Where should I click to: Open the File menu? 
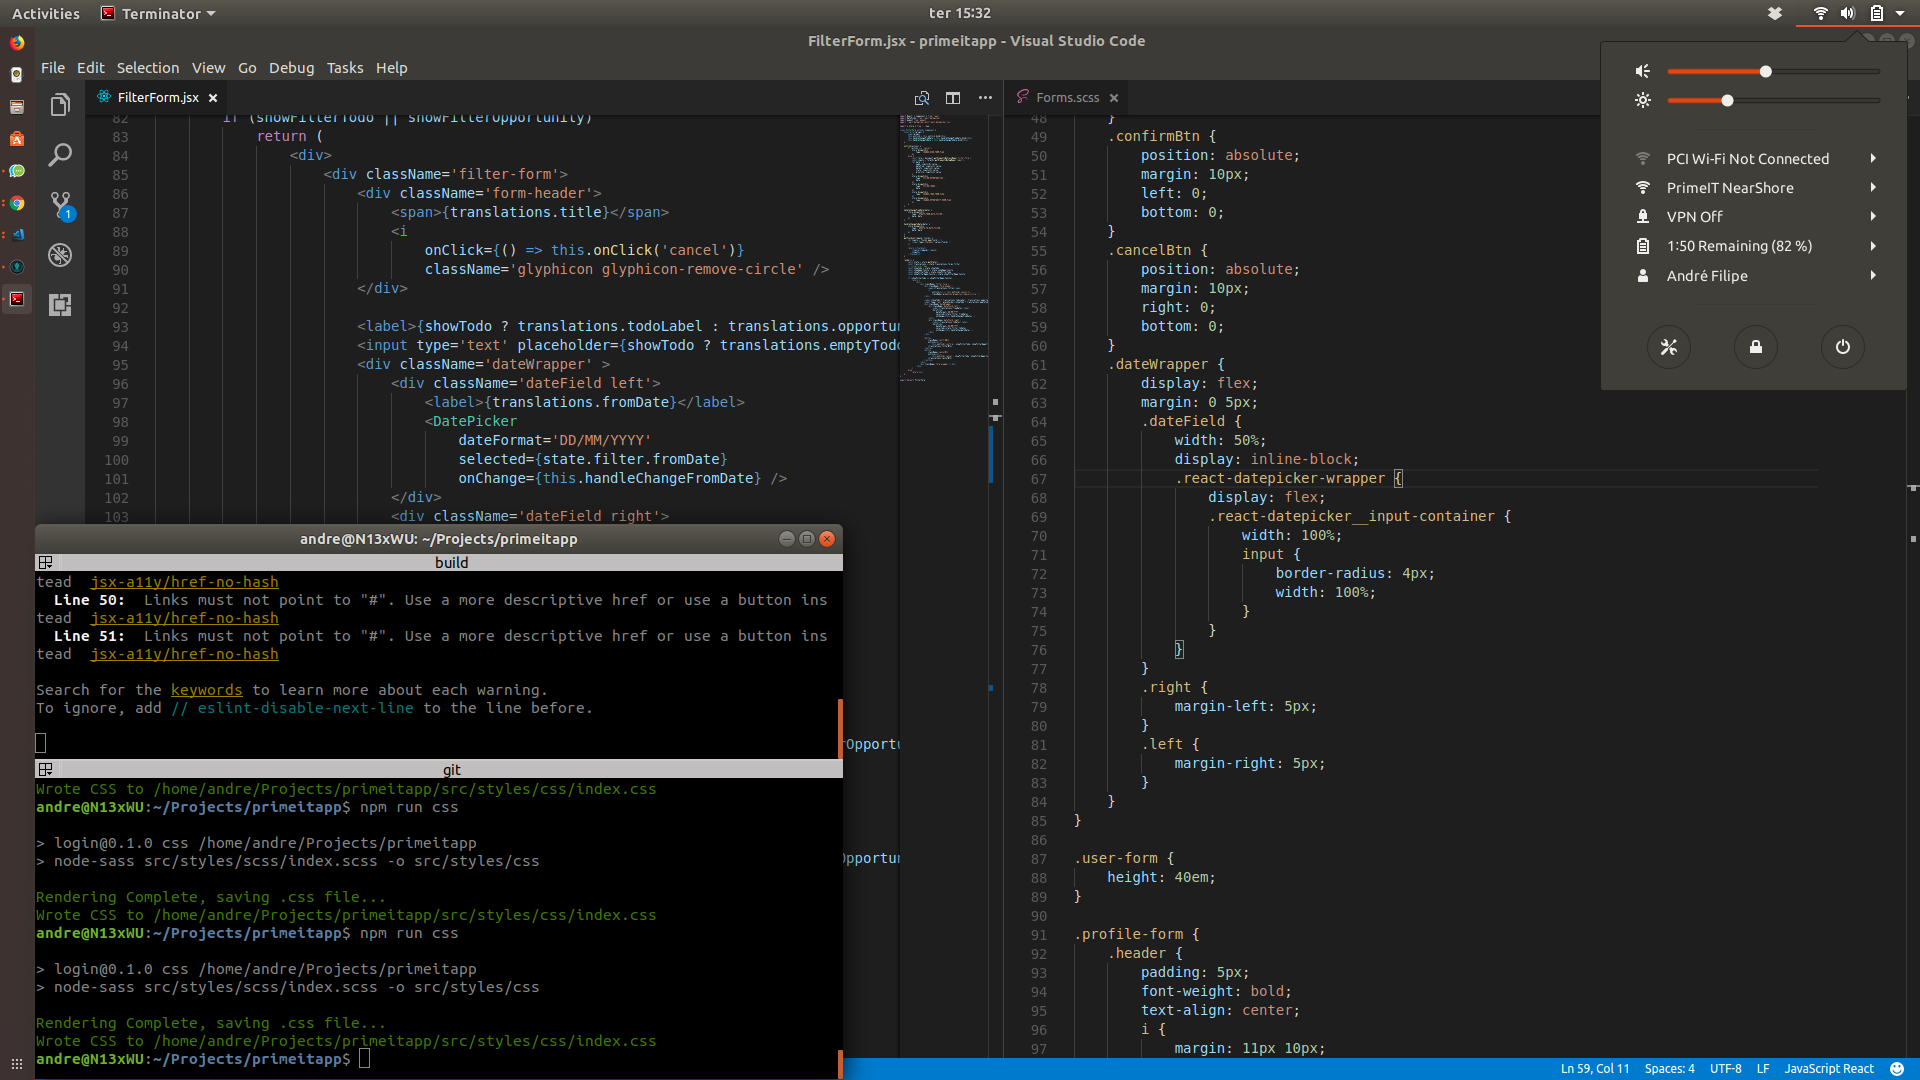(x=53, y=68)
